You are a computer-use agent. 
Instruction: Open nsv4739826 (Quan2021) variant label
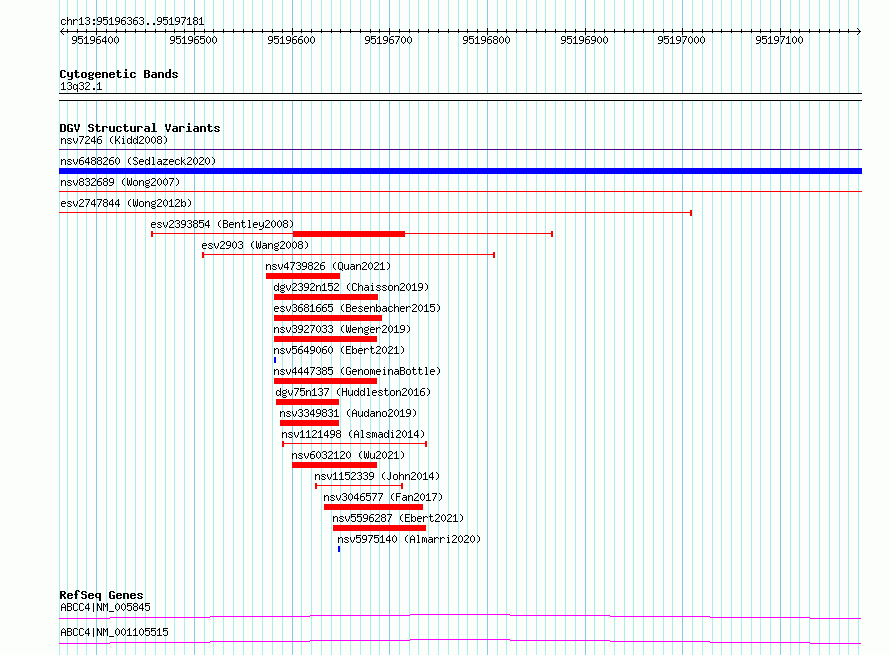(x=328, y=266)
